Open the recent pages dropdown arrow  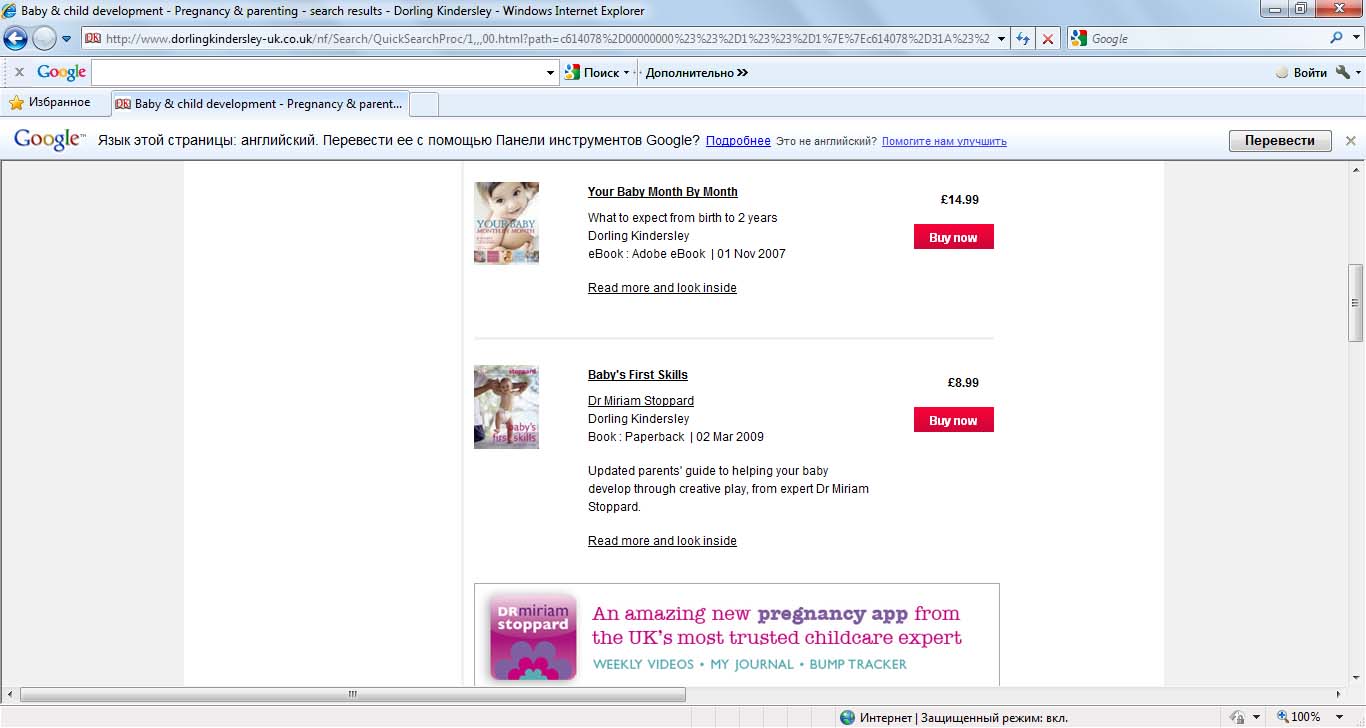[67, 39]
